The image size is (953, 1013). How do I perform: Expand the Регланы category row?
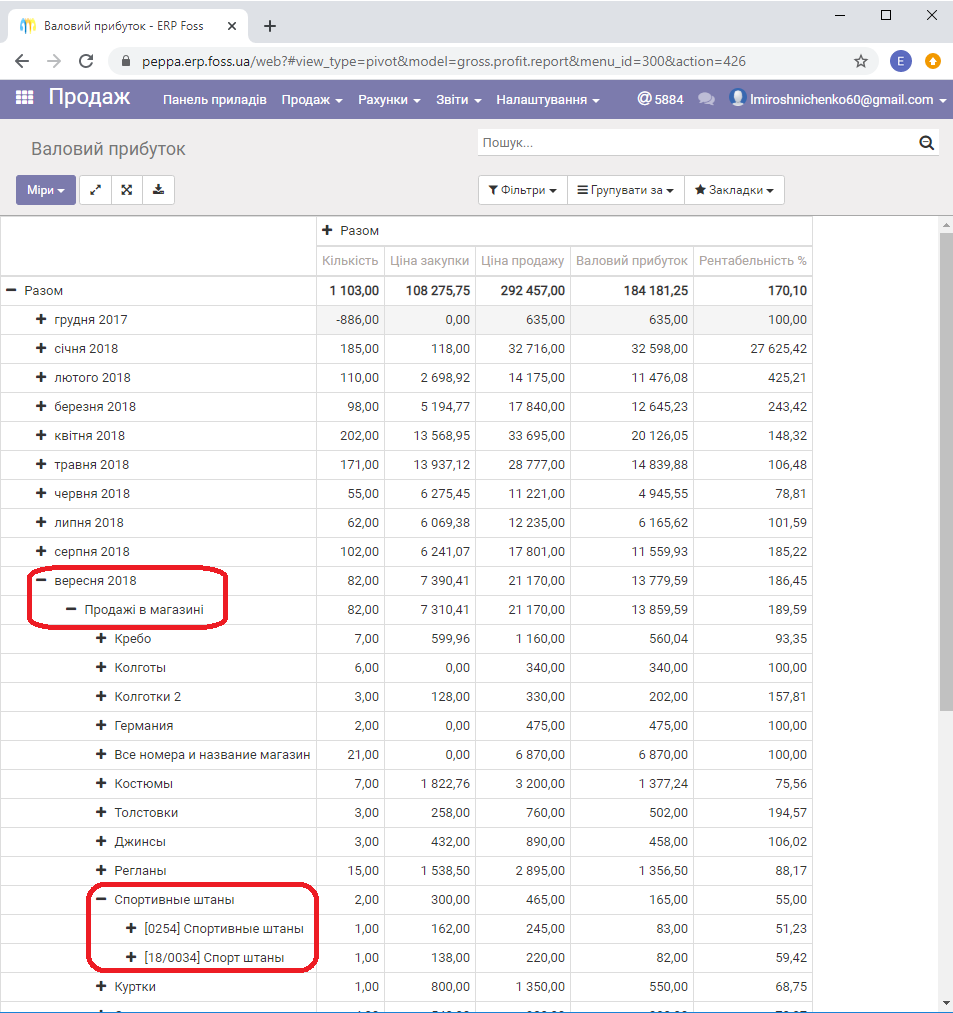[101, 870]
